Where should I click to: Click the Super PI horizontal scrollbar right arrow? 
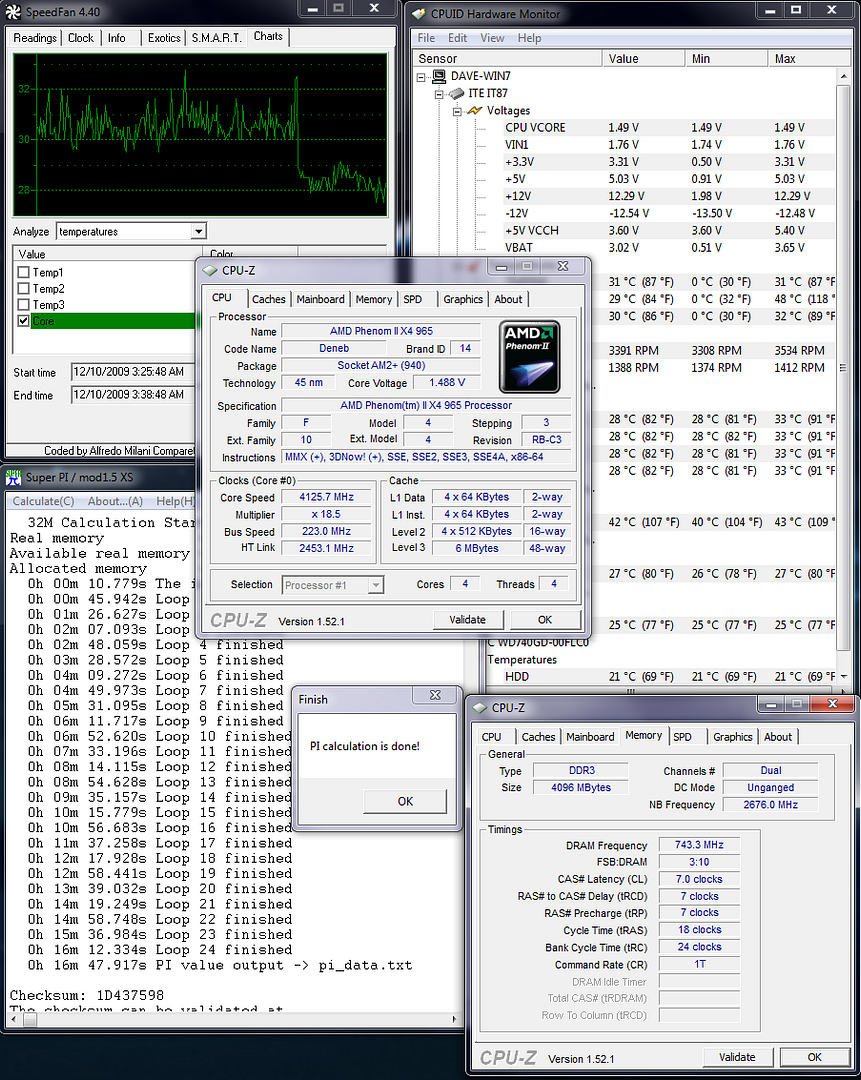[454, 1019]
